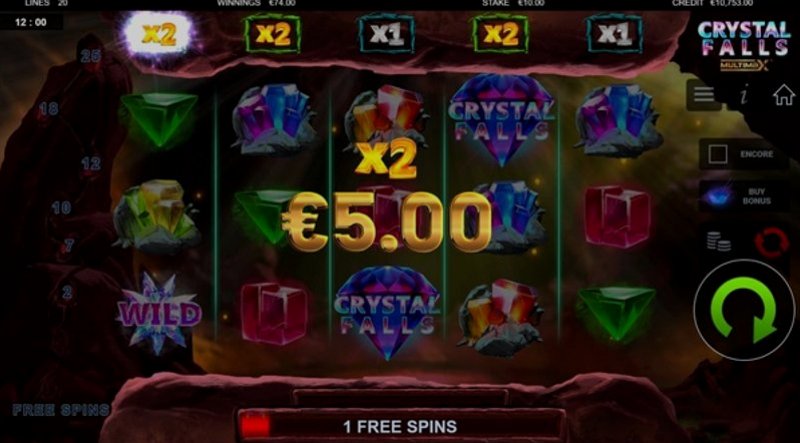Click the 1 Free Spins progress bar
This screenshot has height=443, width=800.
pos(401,426)
